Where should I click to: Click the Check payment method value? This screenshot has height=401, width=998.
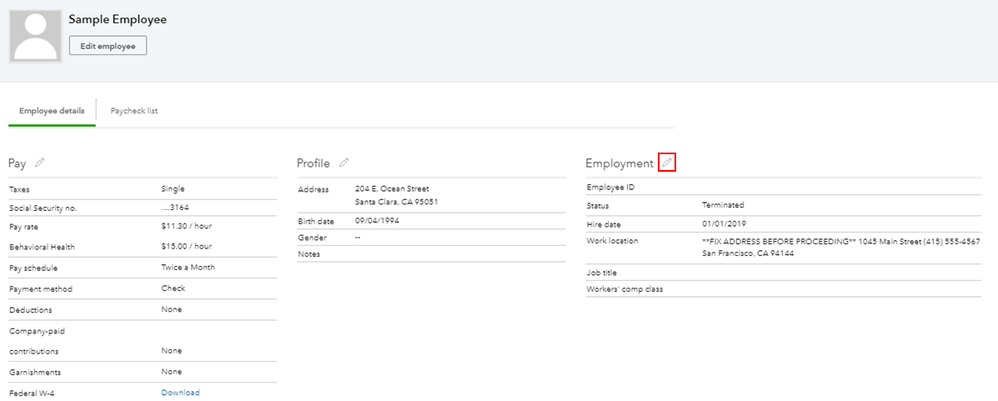click(173, 289)
